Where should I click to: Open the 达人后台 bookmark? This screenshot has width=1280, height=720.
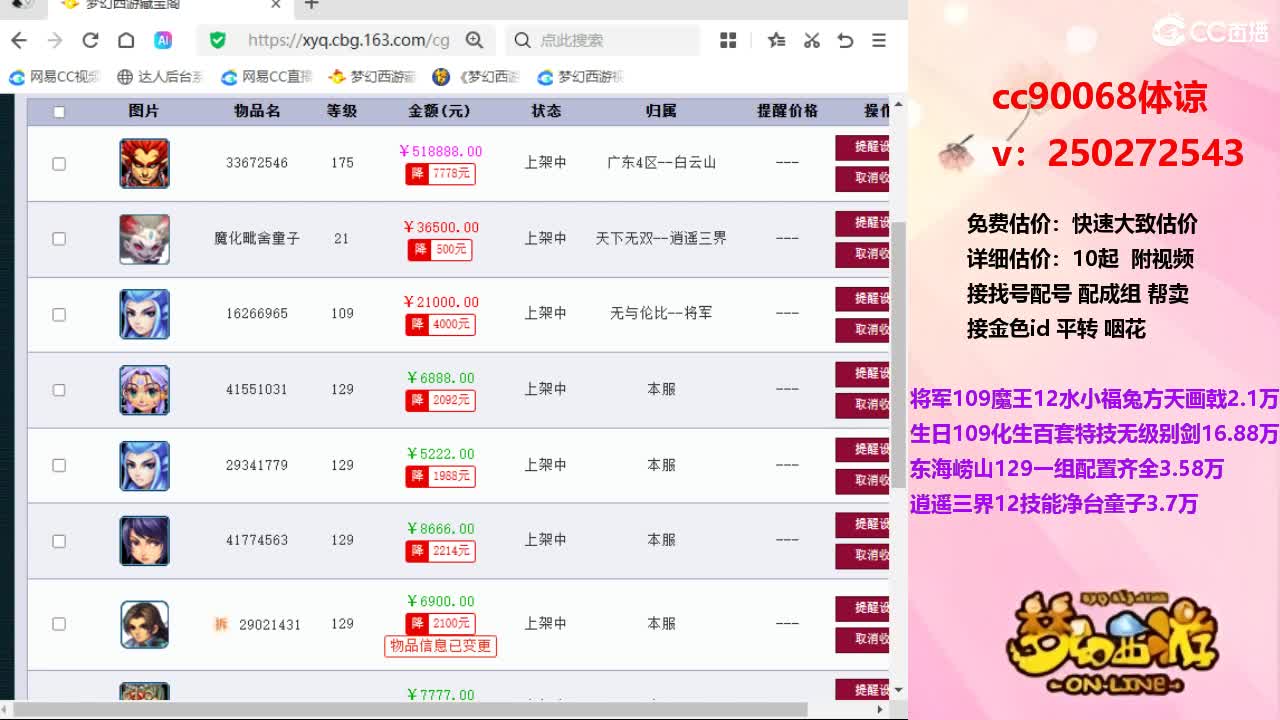[x=160, y=77]
